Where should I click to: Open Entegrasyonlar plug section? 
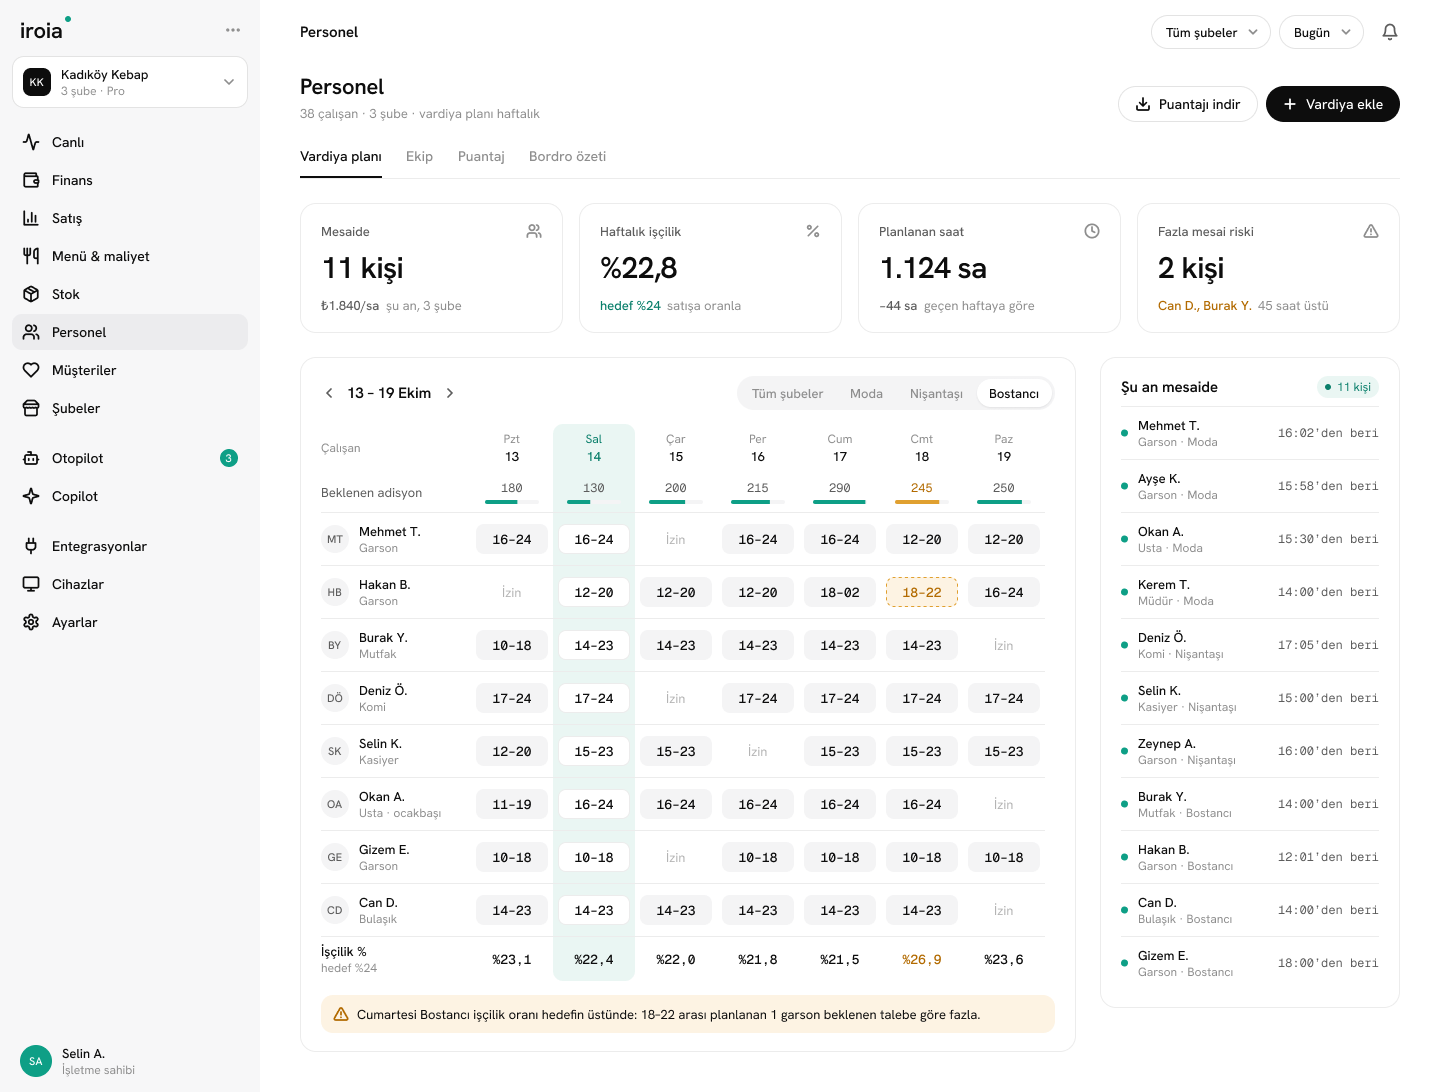130,546
